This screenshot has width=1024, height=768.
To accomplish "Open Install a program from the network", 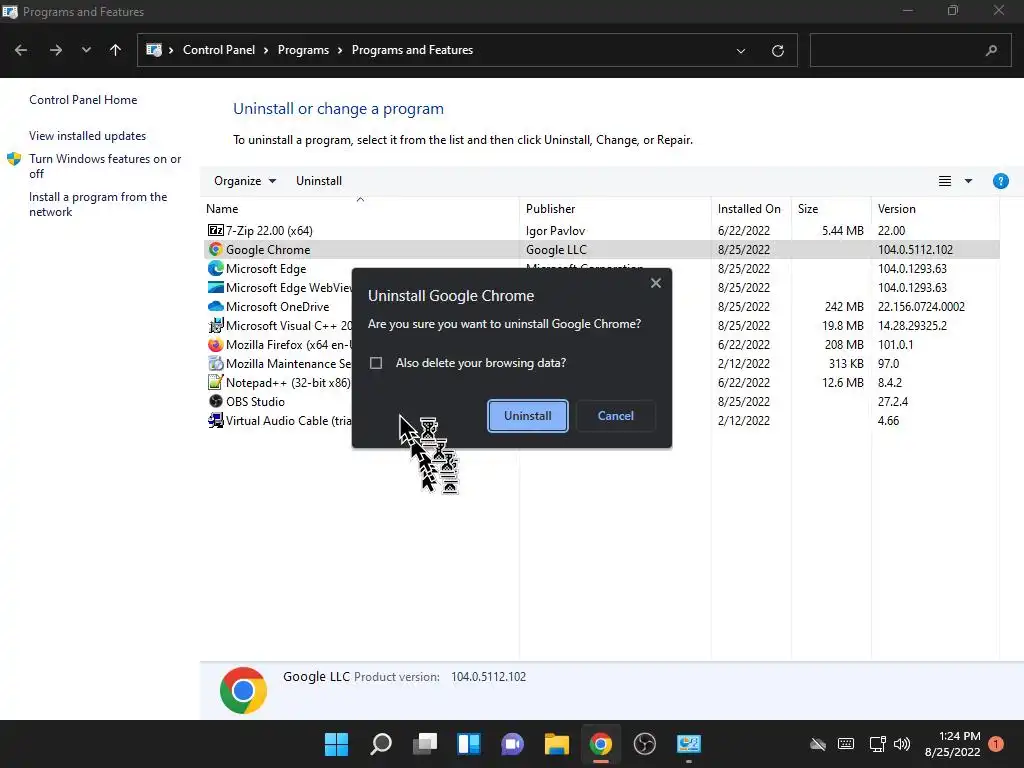I will click(98, 204).
